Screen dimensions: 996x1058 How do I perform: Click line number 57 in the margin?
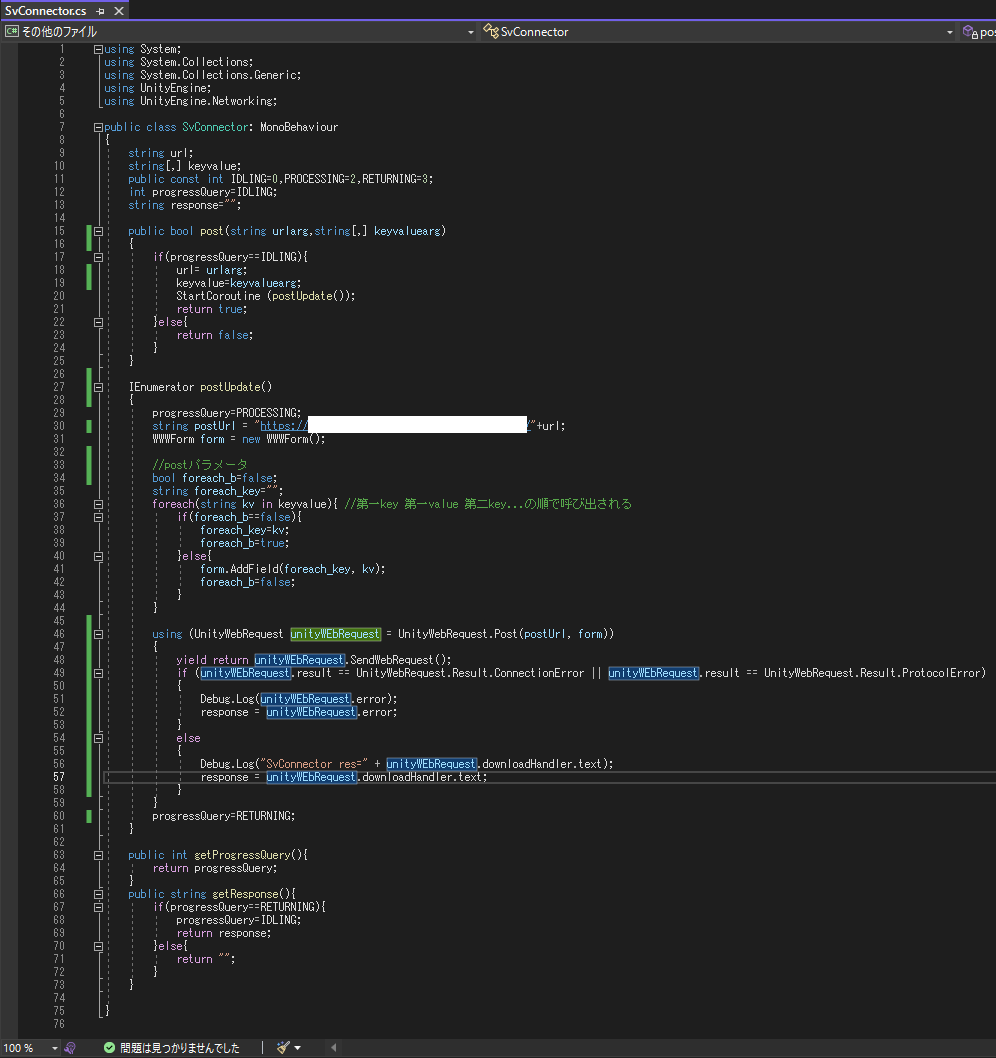59,777
